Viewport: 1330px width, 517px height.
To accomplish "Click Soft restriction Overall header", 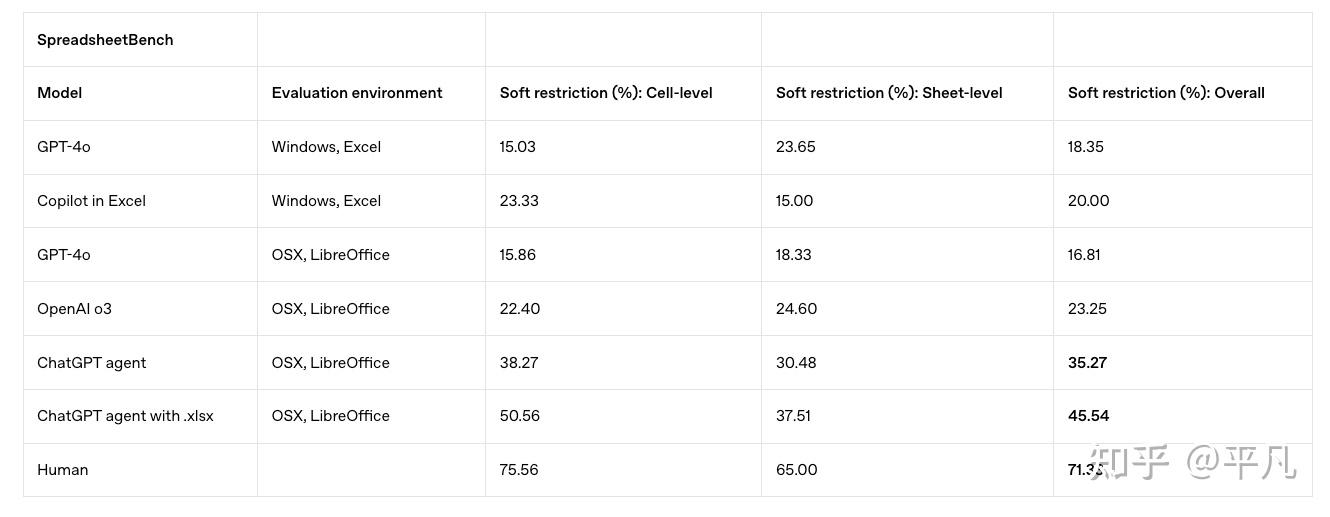I will click(1166, 93).
